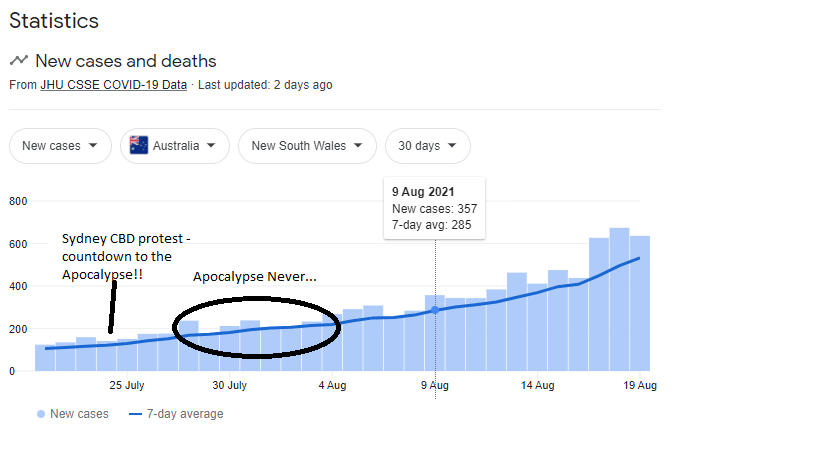This screenshot has width=819, height=459.
Task: Click the last bar at 19 Aug
Action: tap(640, 303)
